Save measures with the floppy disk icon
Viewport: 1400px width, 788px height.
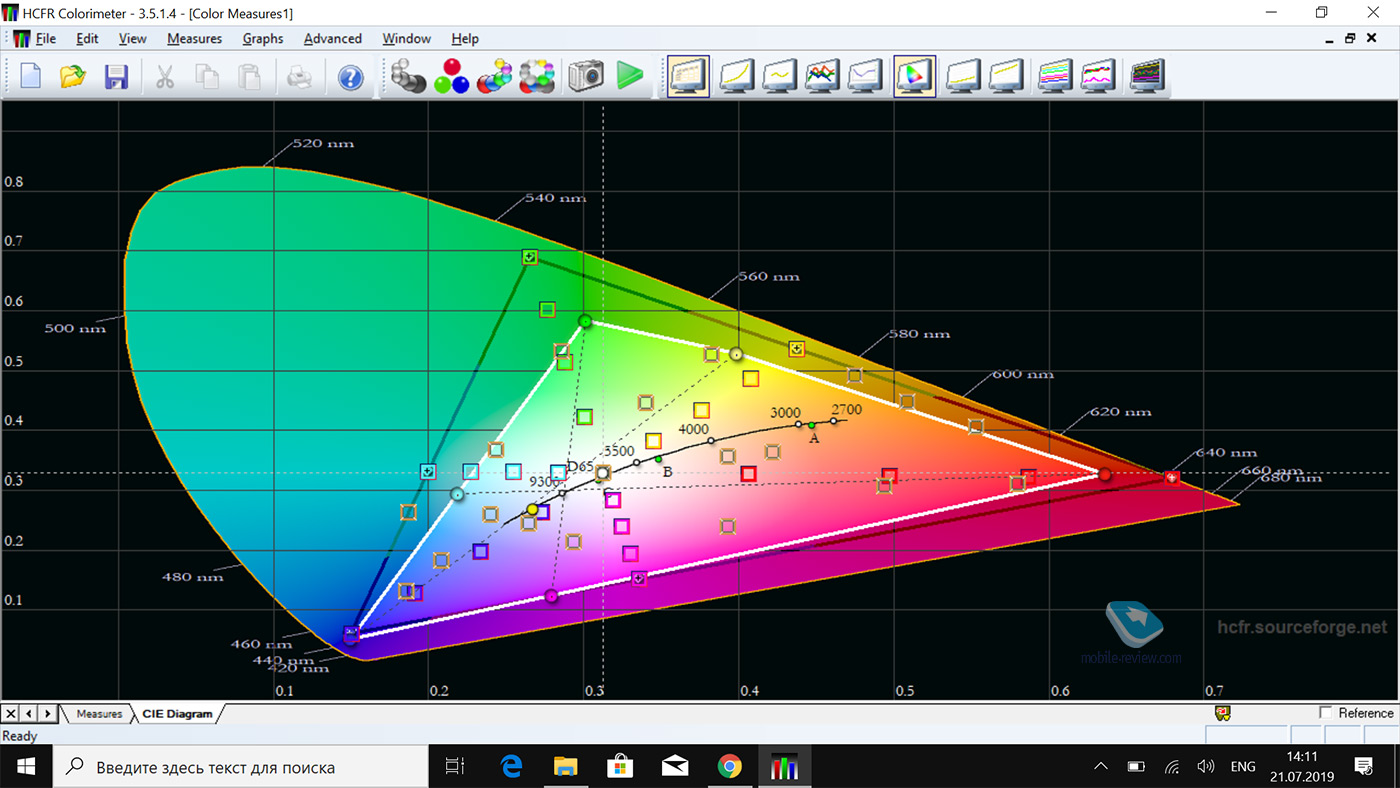pos(117,77)
